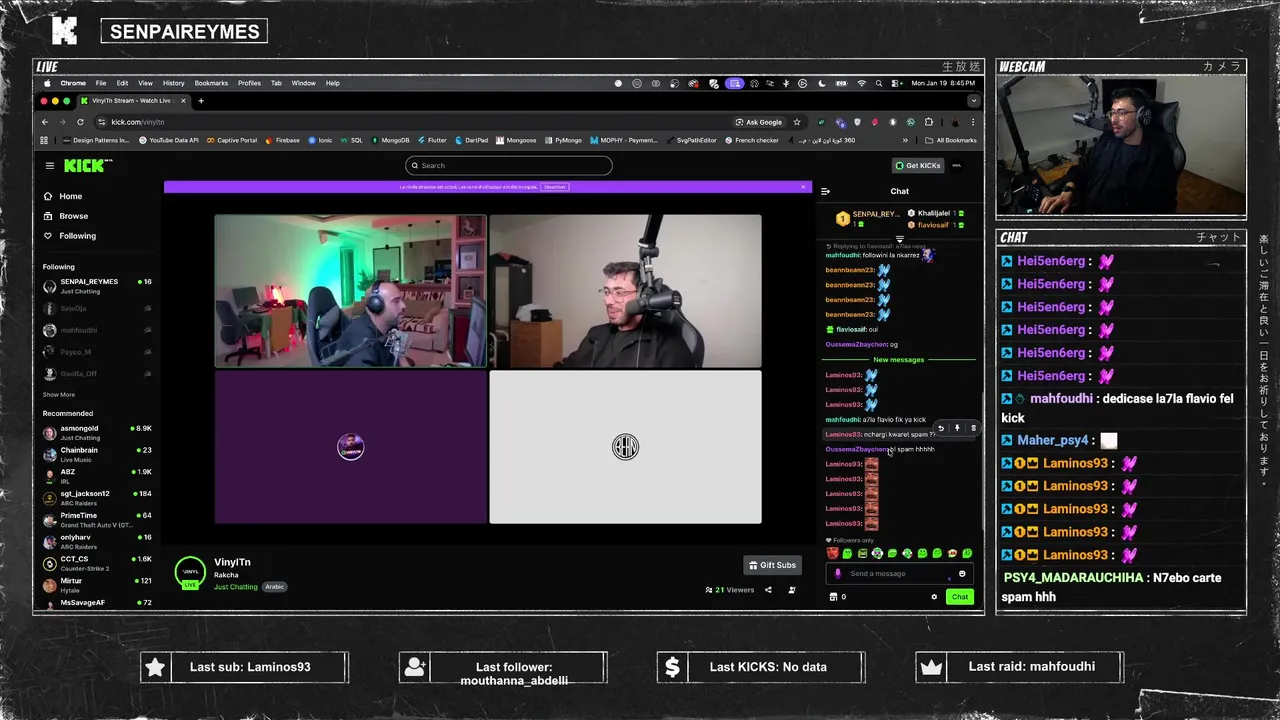
Task: Click Ask Google in the address bar
Action: pyautogui.click(x=758, y=122)
